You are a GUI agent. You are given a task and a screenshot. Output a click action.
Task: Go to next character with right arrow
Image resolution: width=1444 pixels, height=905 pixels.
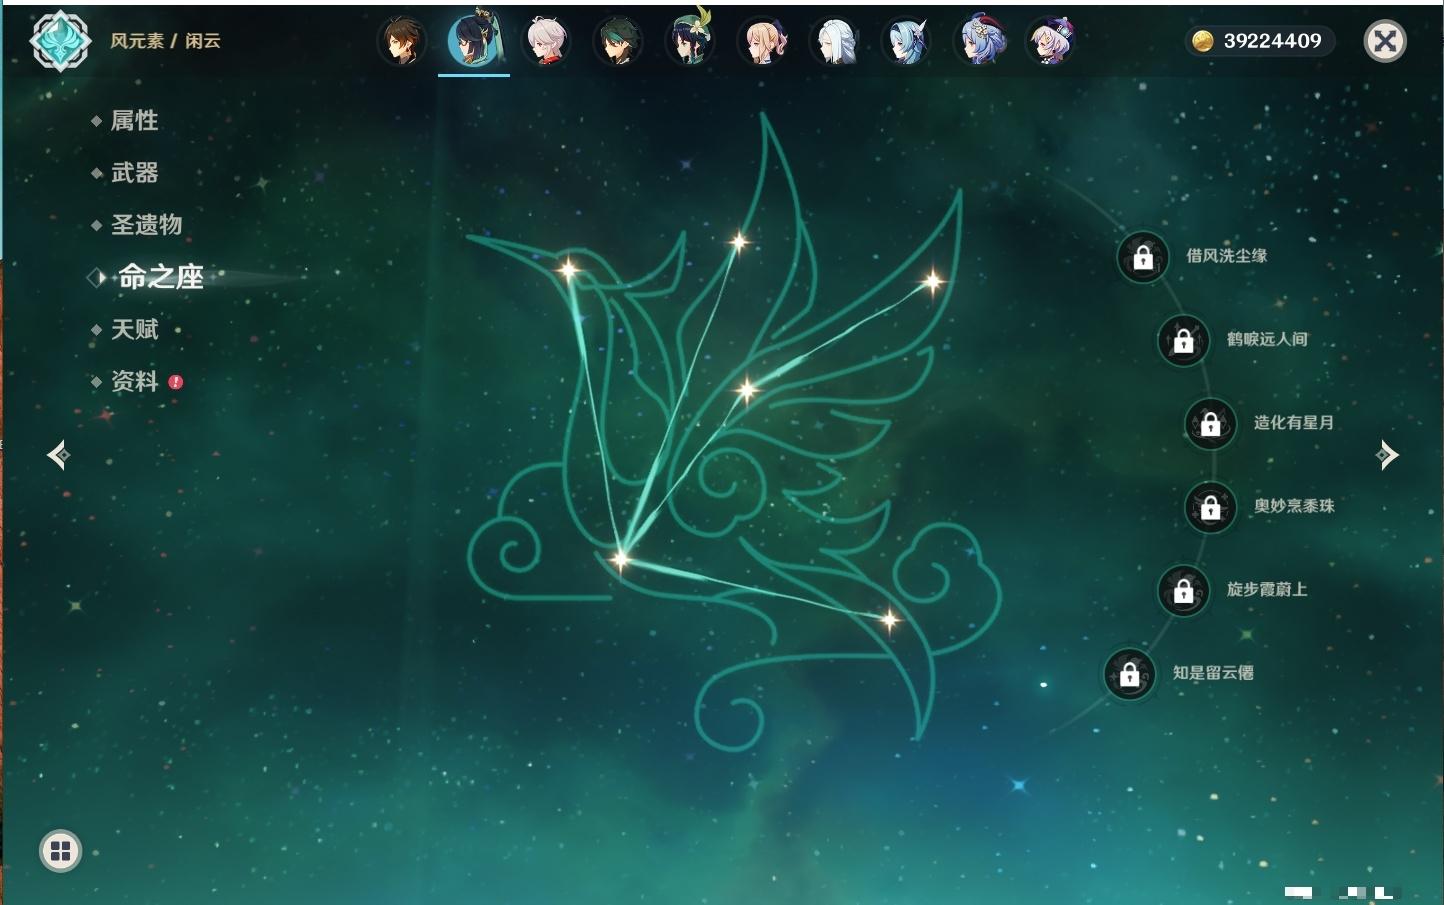point(1387,455)
